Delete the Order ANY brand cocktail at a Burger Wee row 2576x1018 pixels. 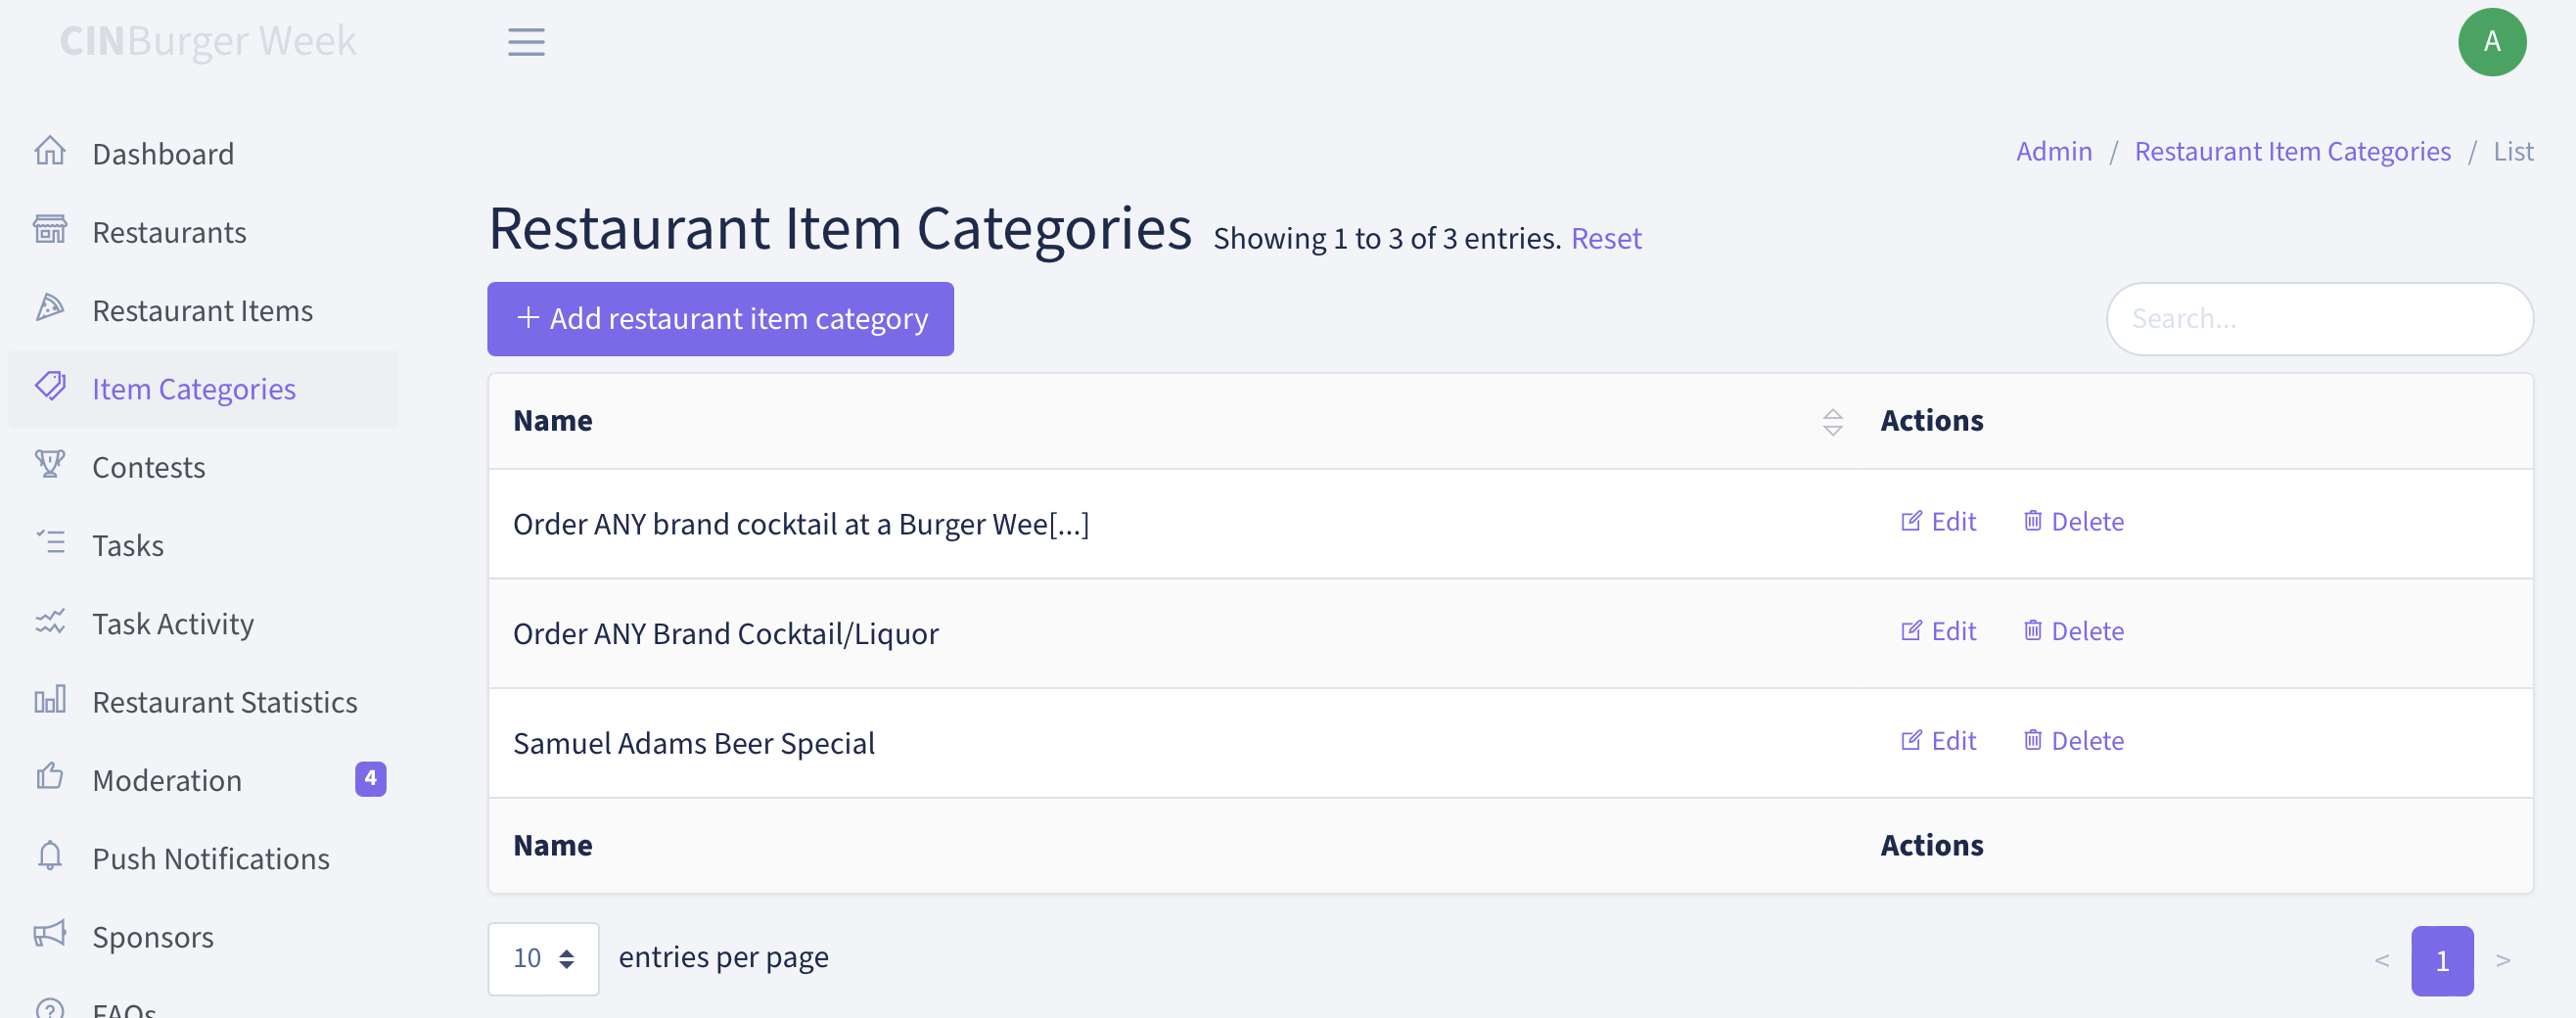click(2073, 521)
